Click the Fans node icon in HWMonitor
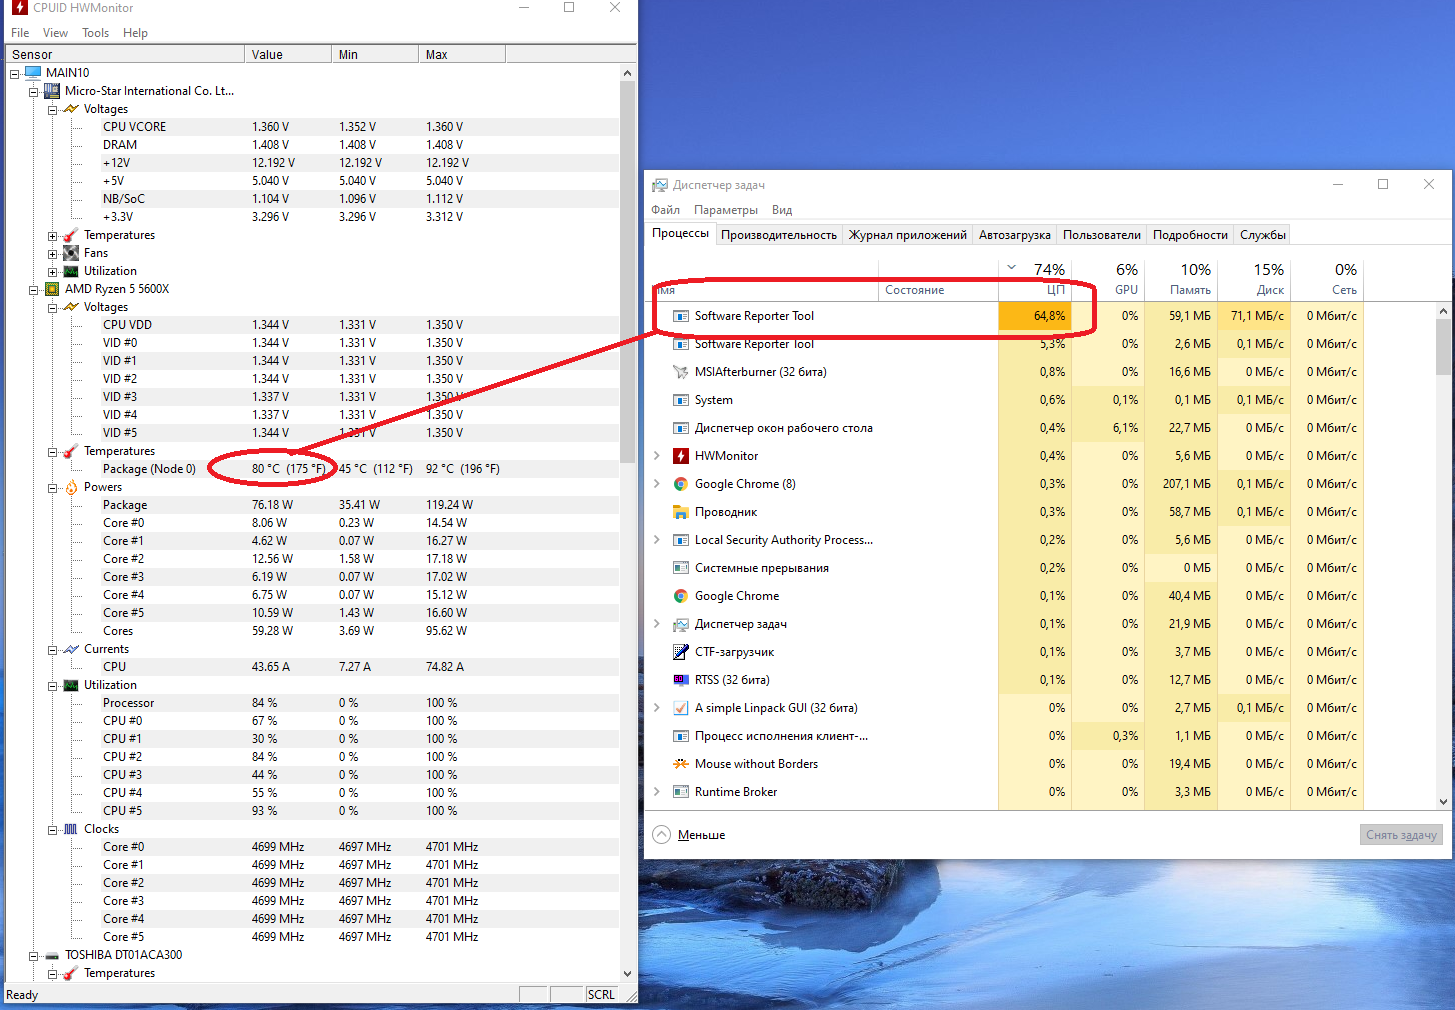The height and width of the screenshot is (1010, 1455). 71,253
